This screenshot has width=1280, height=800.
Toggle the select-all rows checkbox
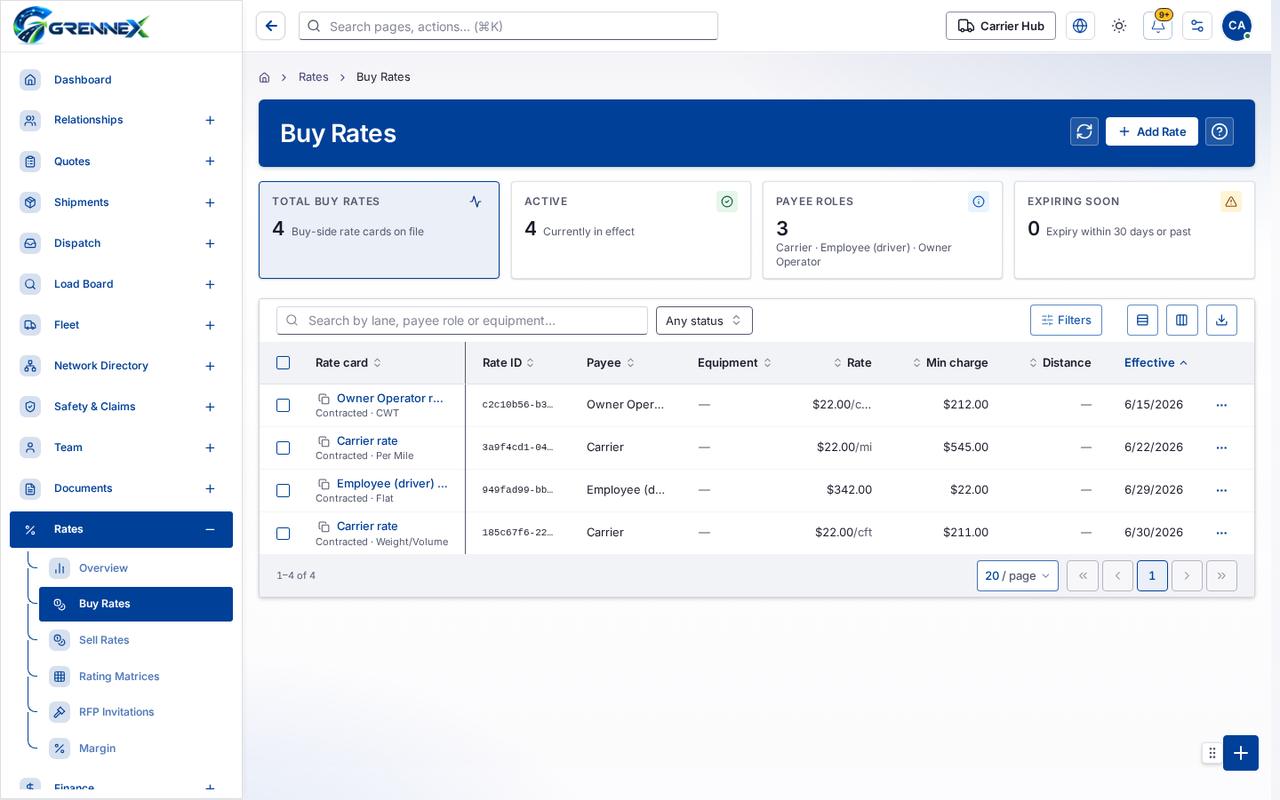tap(283, 363)
